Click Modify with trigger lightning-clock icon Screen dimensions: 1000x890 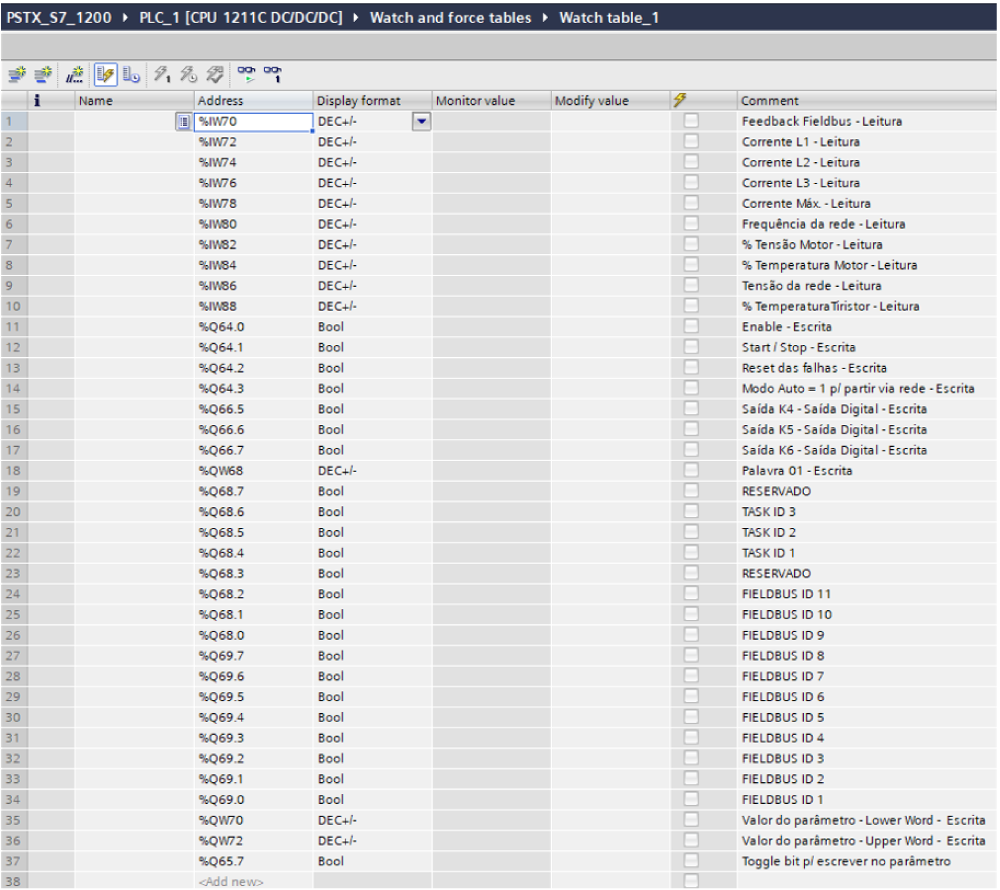click(188, 75)
